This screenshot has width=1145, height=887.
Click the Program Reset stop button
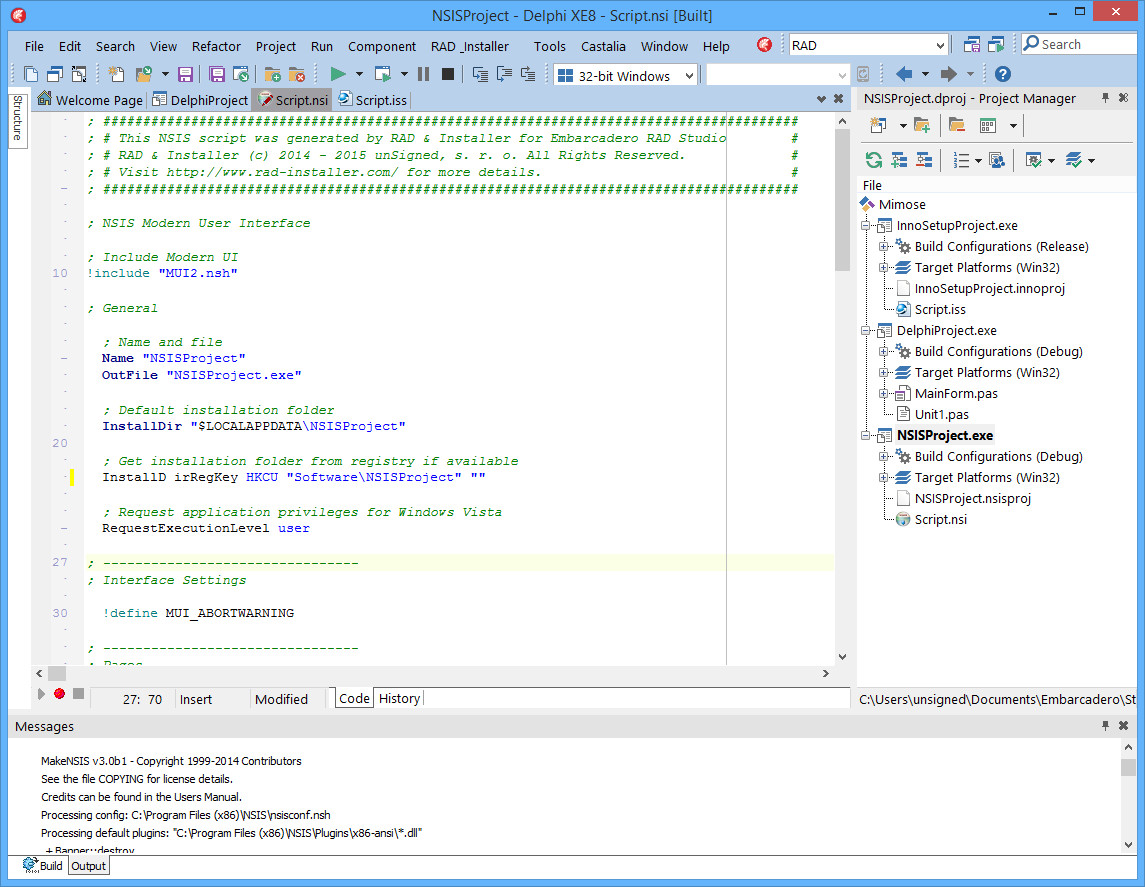coord(448,74)
